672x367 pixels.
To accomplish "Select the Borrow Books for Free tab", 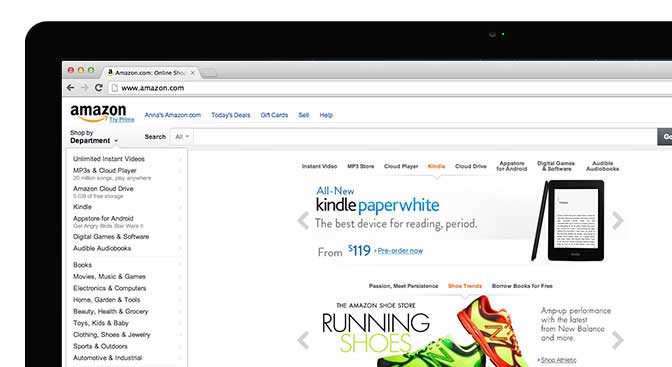I will click(522, 286).
